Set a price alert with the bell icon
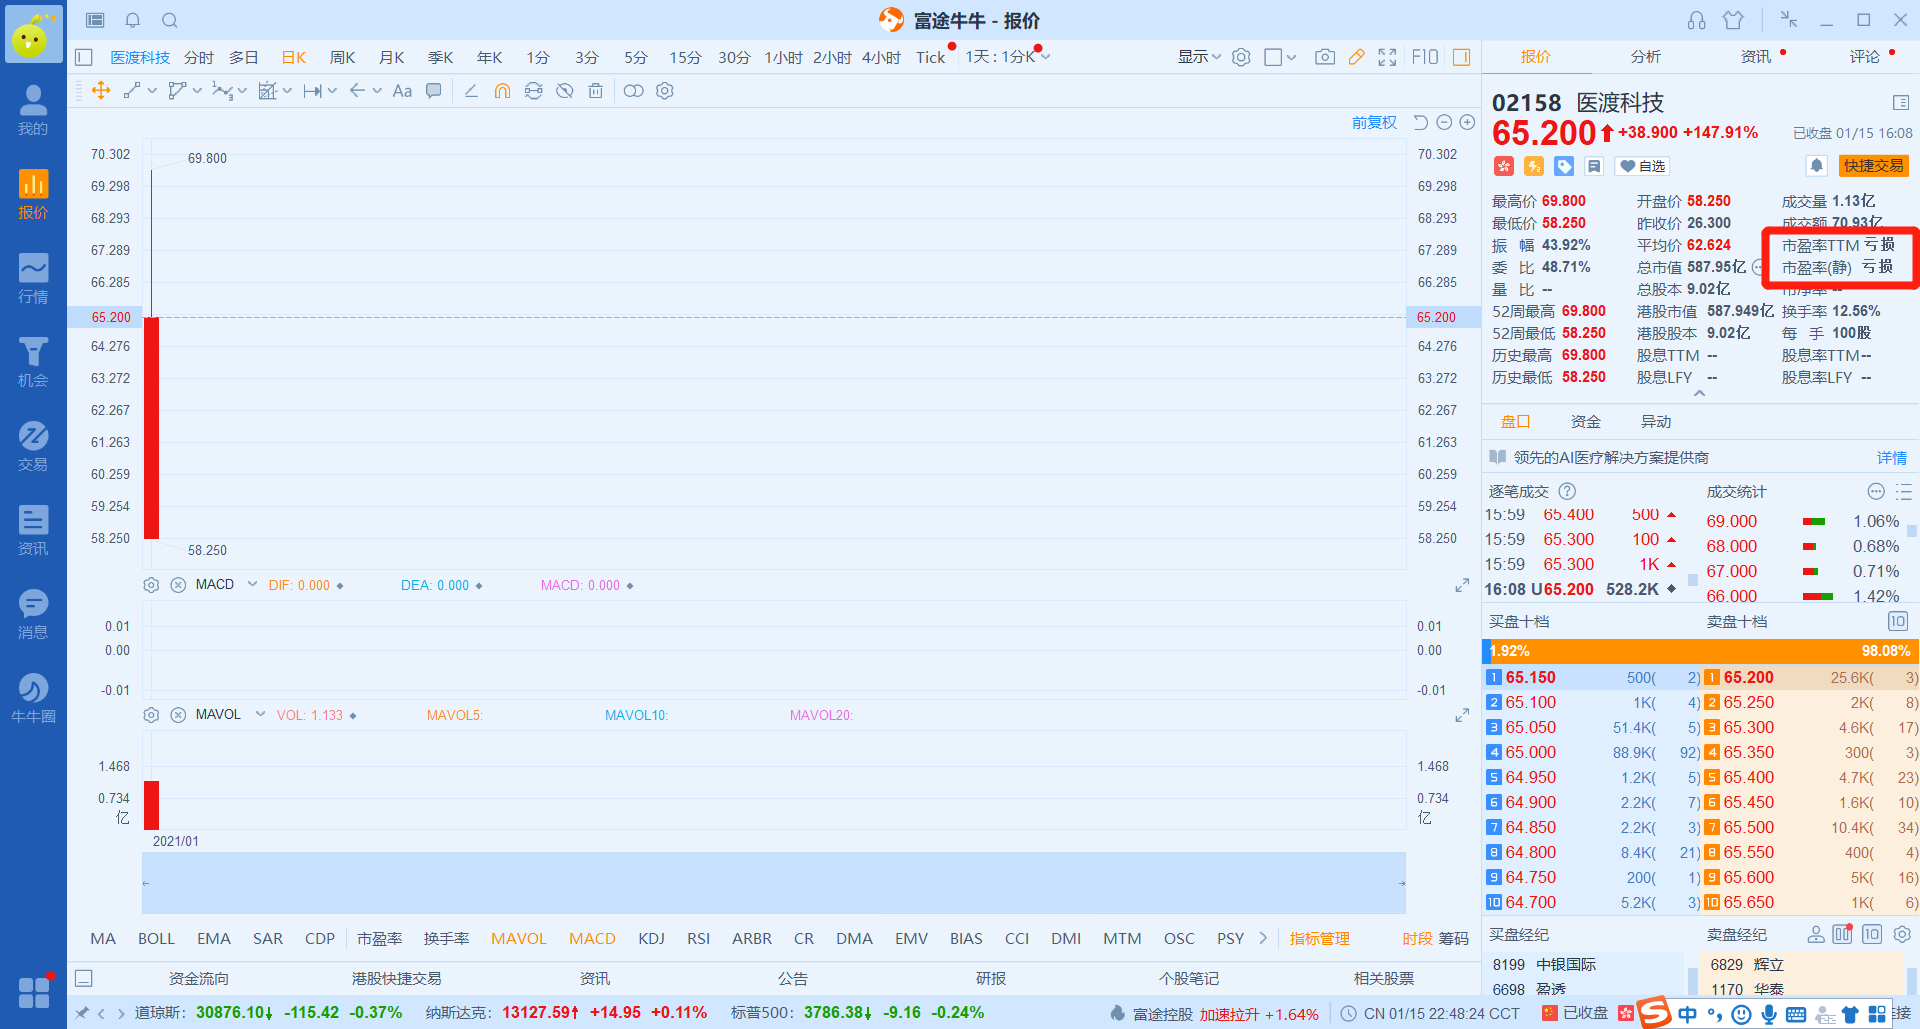Viewport: 1920px width, 1029px height. click(1816, 166)
